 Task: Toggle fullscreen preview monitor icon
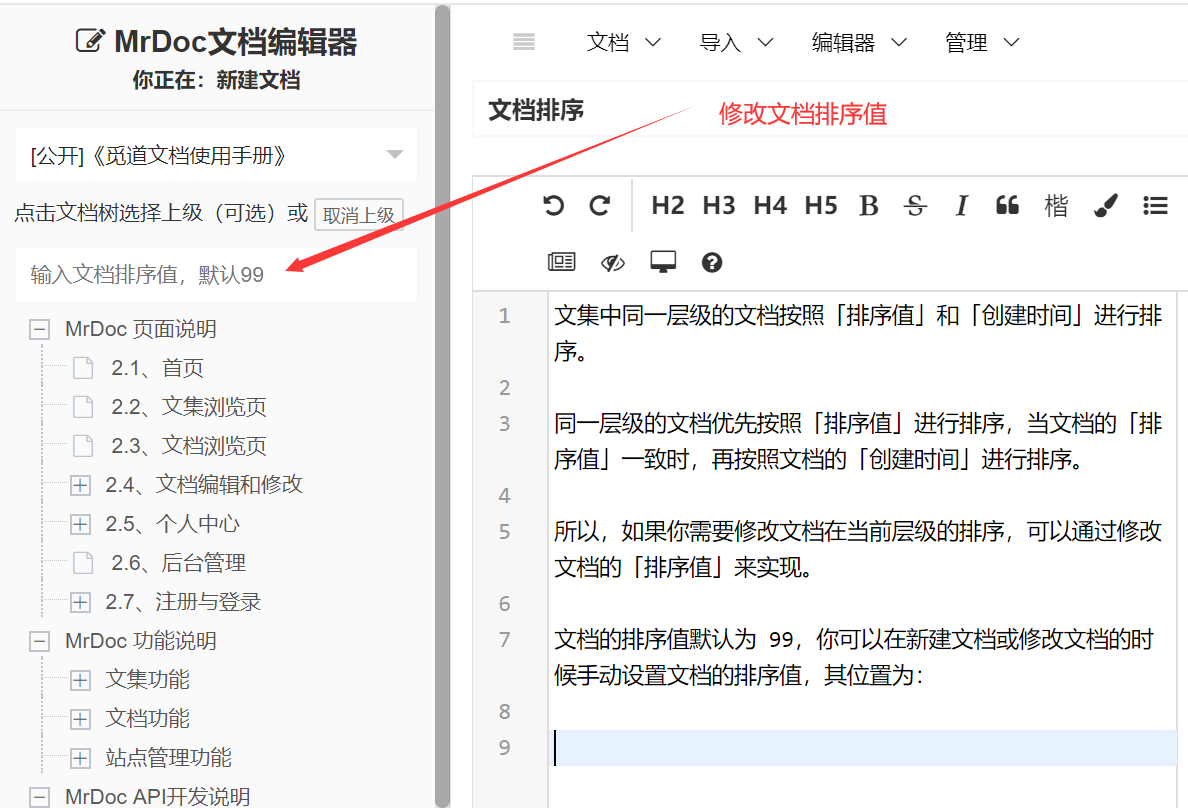[x=662, y=263]
